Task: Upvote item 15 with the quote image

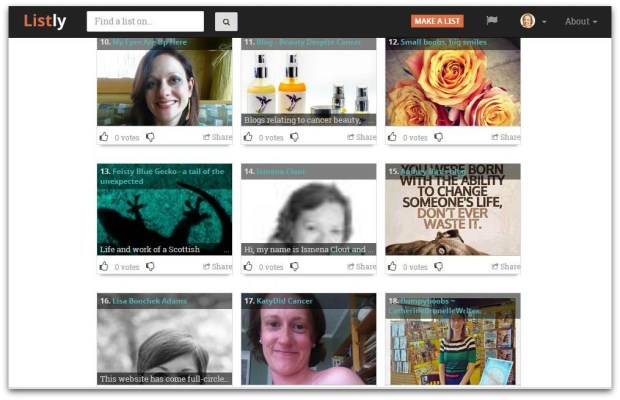Action: coord(392,266)
